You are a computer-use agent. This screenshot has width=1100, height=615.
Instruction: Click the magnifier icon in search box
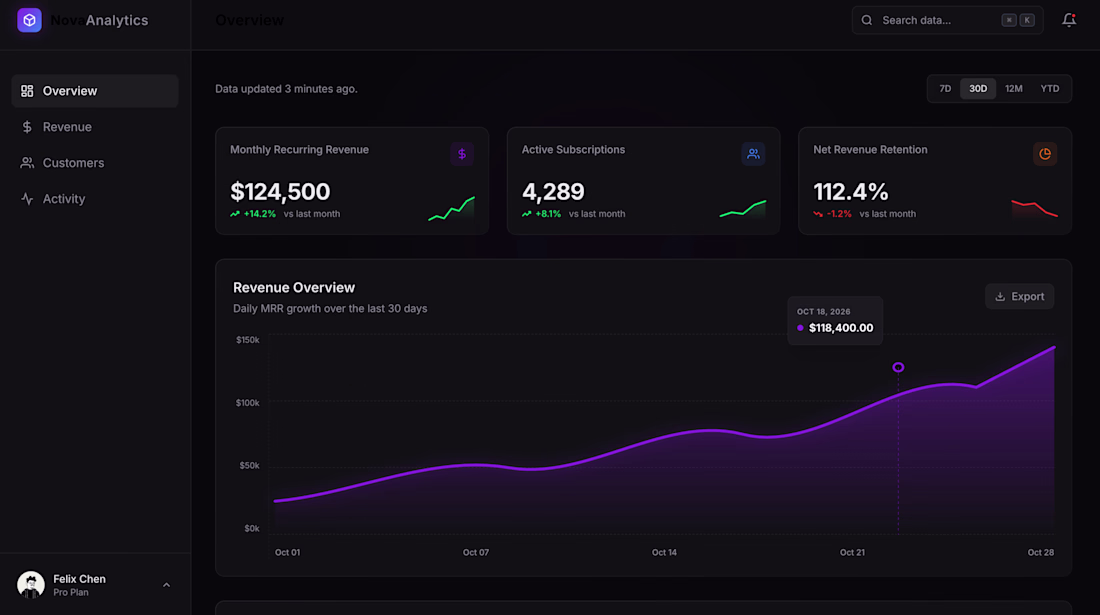[x=867, y=20]
